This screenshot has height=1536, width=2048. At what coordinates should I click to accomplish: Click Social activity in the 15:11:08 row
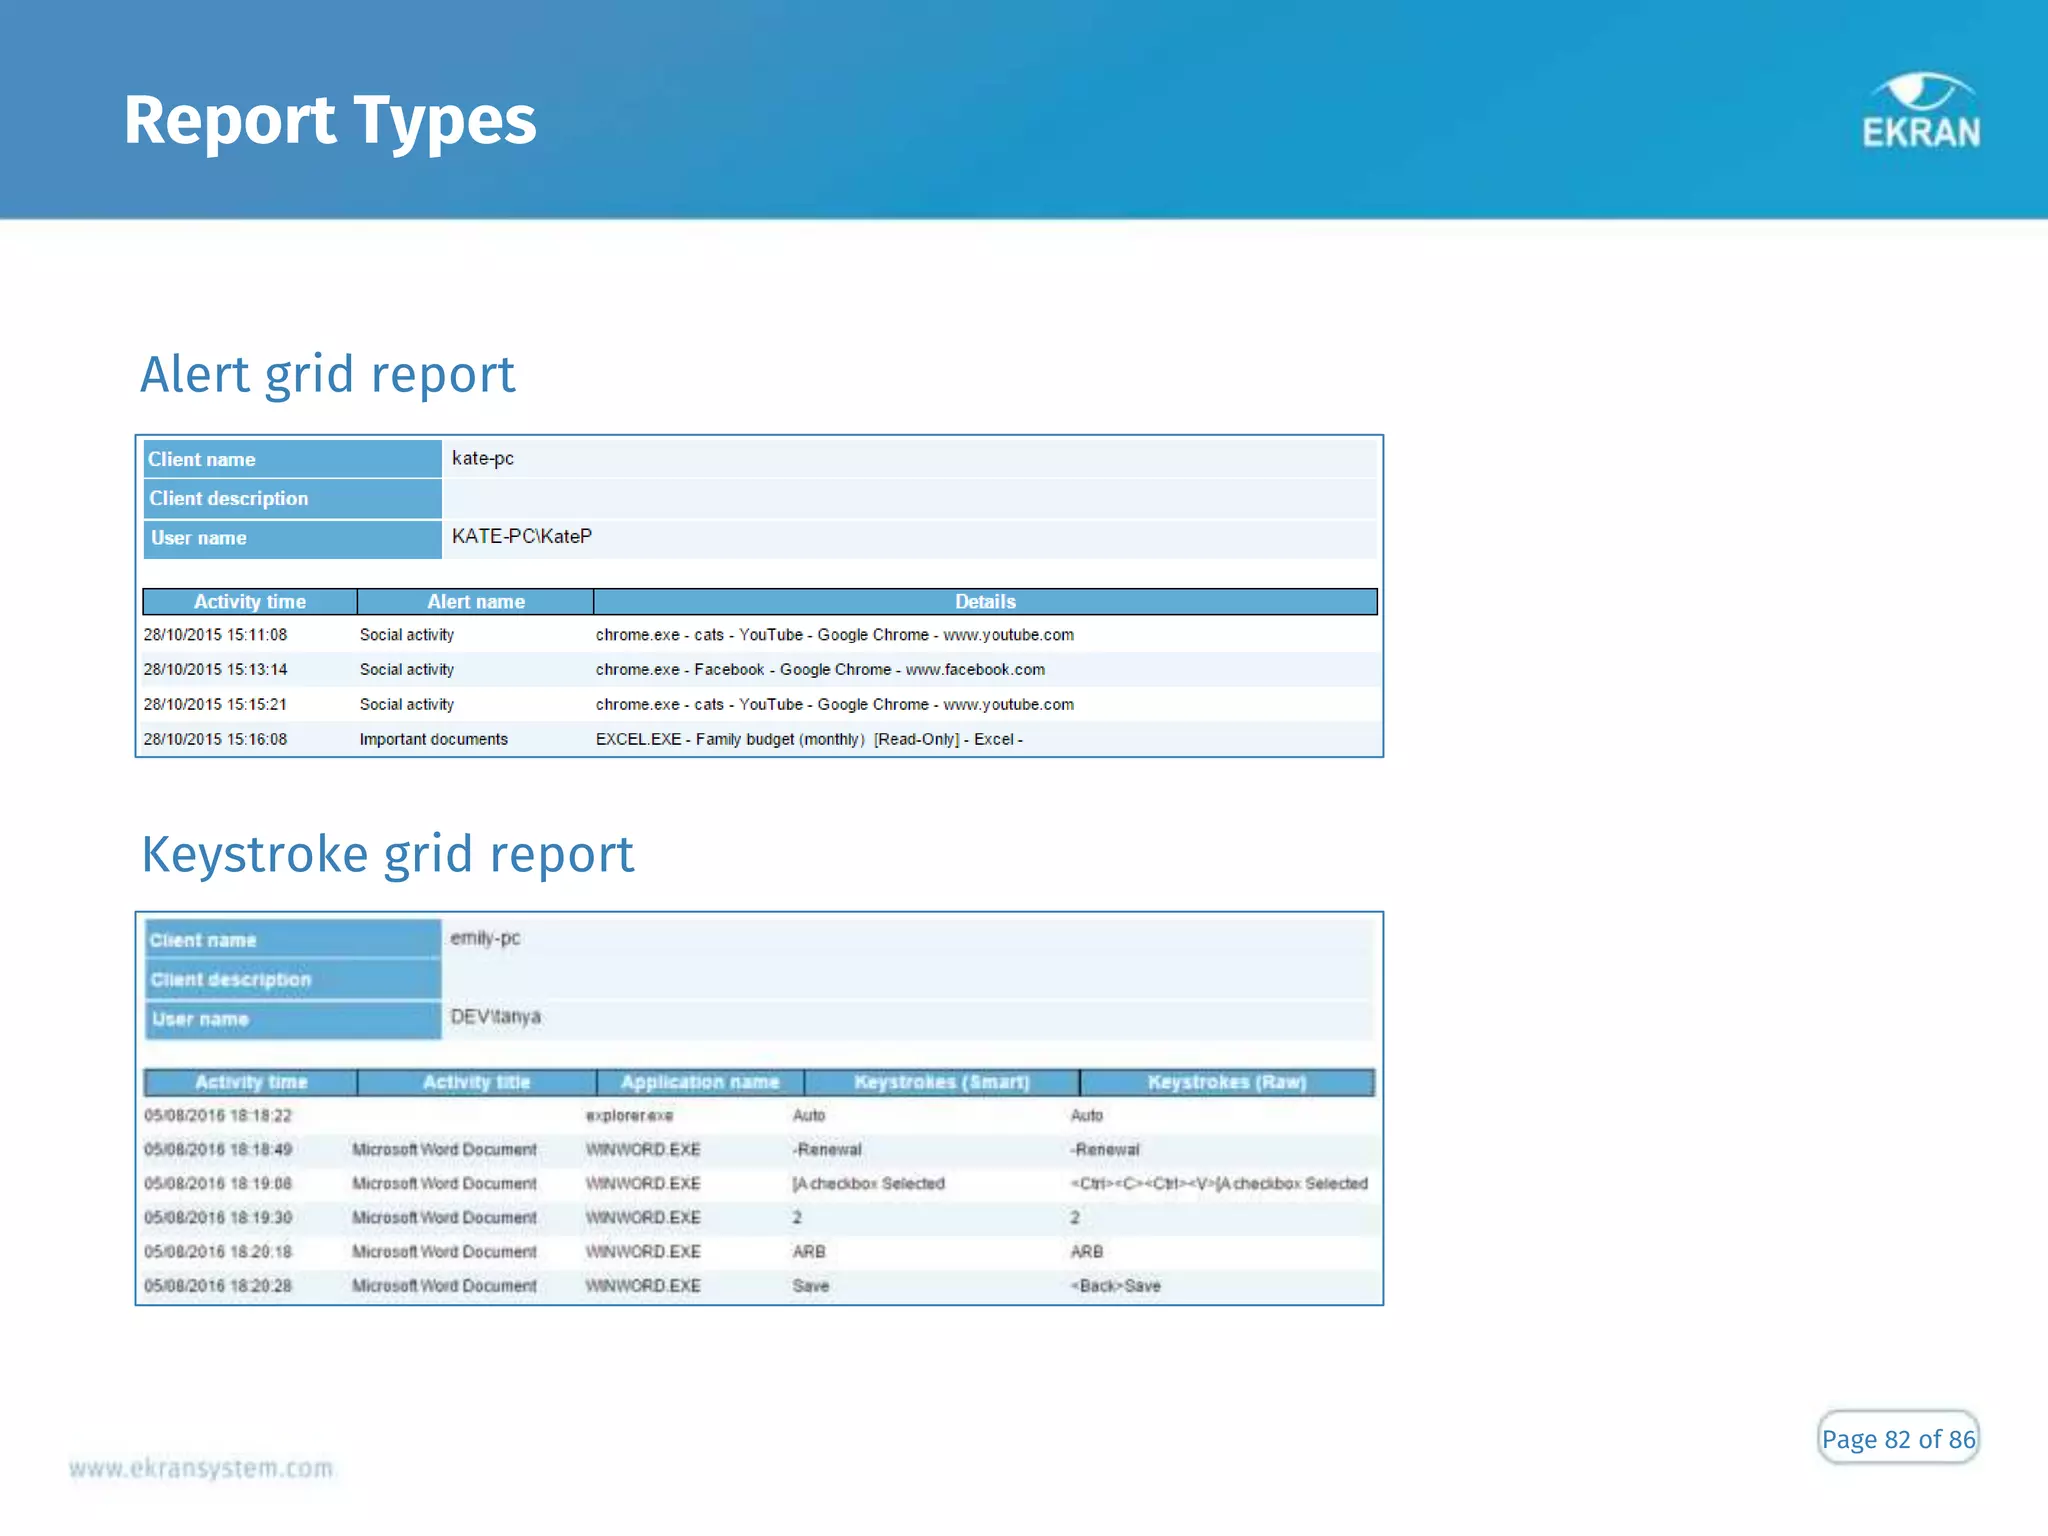pyautogui.click(x=407, y=635)
